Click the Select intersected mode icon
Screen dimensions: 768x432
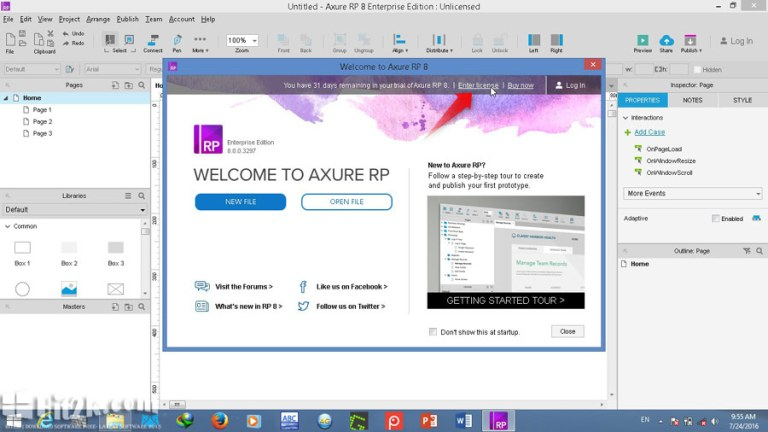point(110,39)
